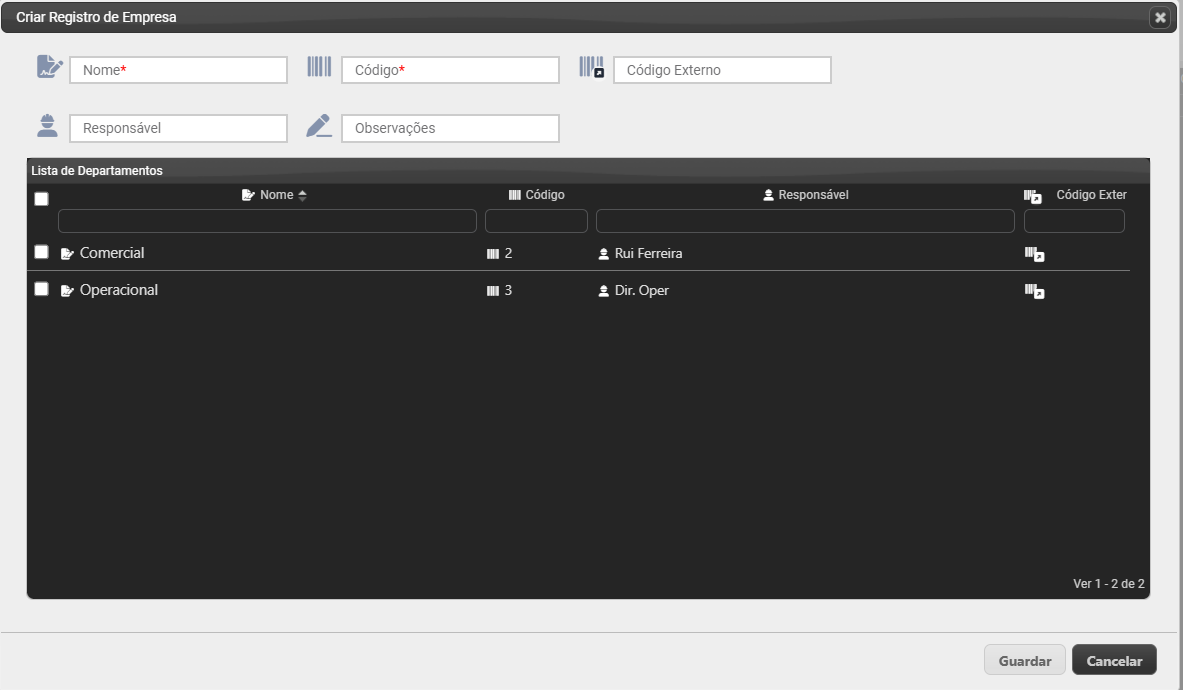Viewport: 1183px width, 690px height.
Task: Click the Rui Ferreira cell
Action: pos(648,254)
